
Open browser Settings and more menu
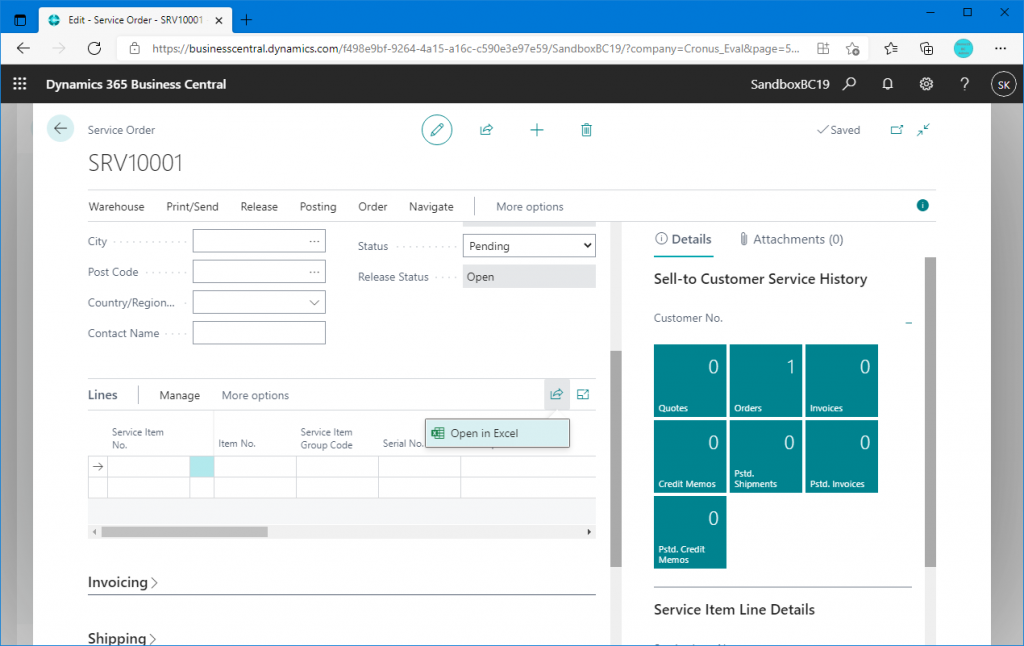click(1000, 48)
